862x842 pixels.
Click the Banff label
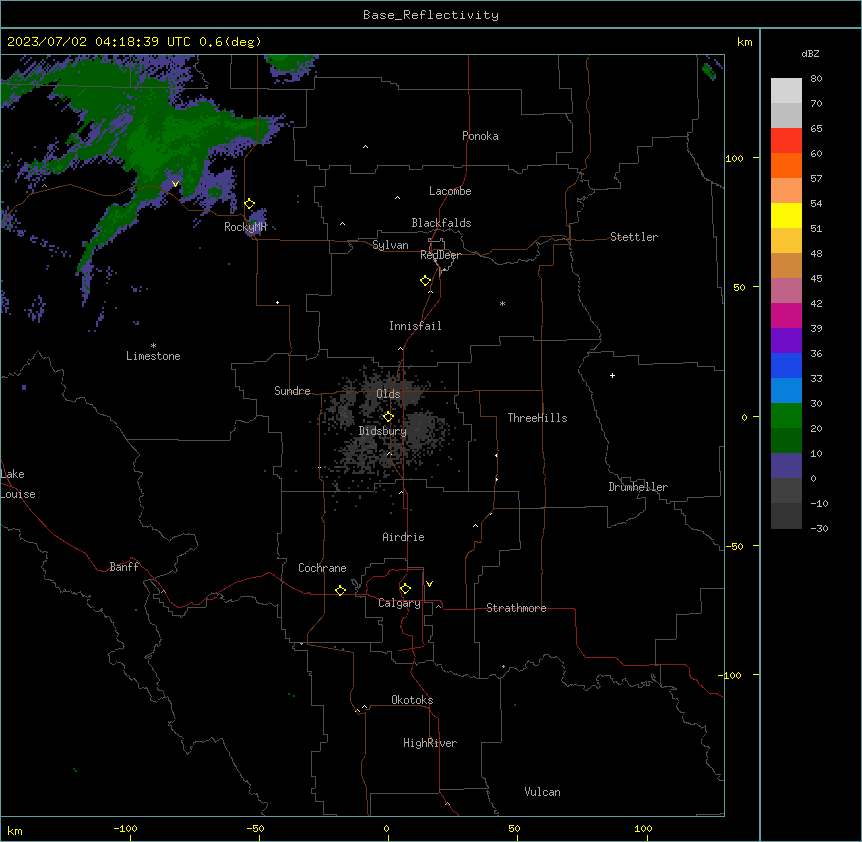pyautogui.click(x=124, y=567)
